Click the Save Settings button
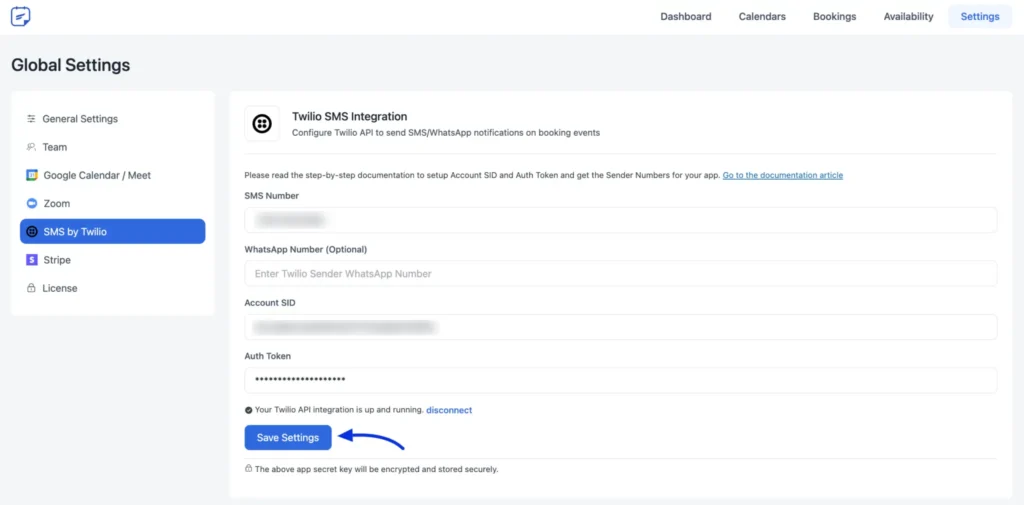The width and height of the screenshot is (1024, 505). tap(288, 438)
